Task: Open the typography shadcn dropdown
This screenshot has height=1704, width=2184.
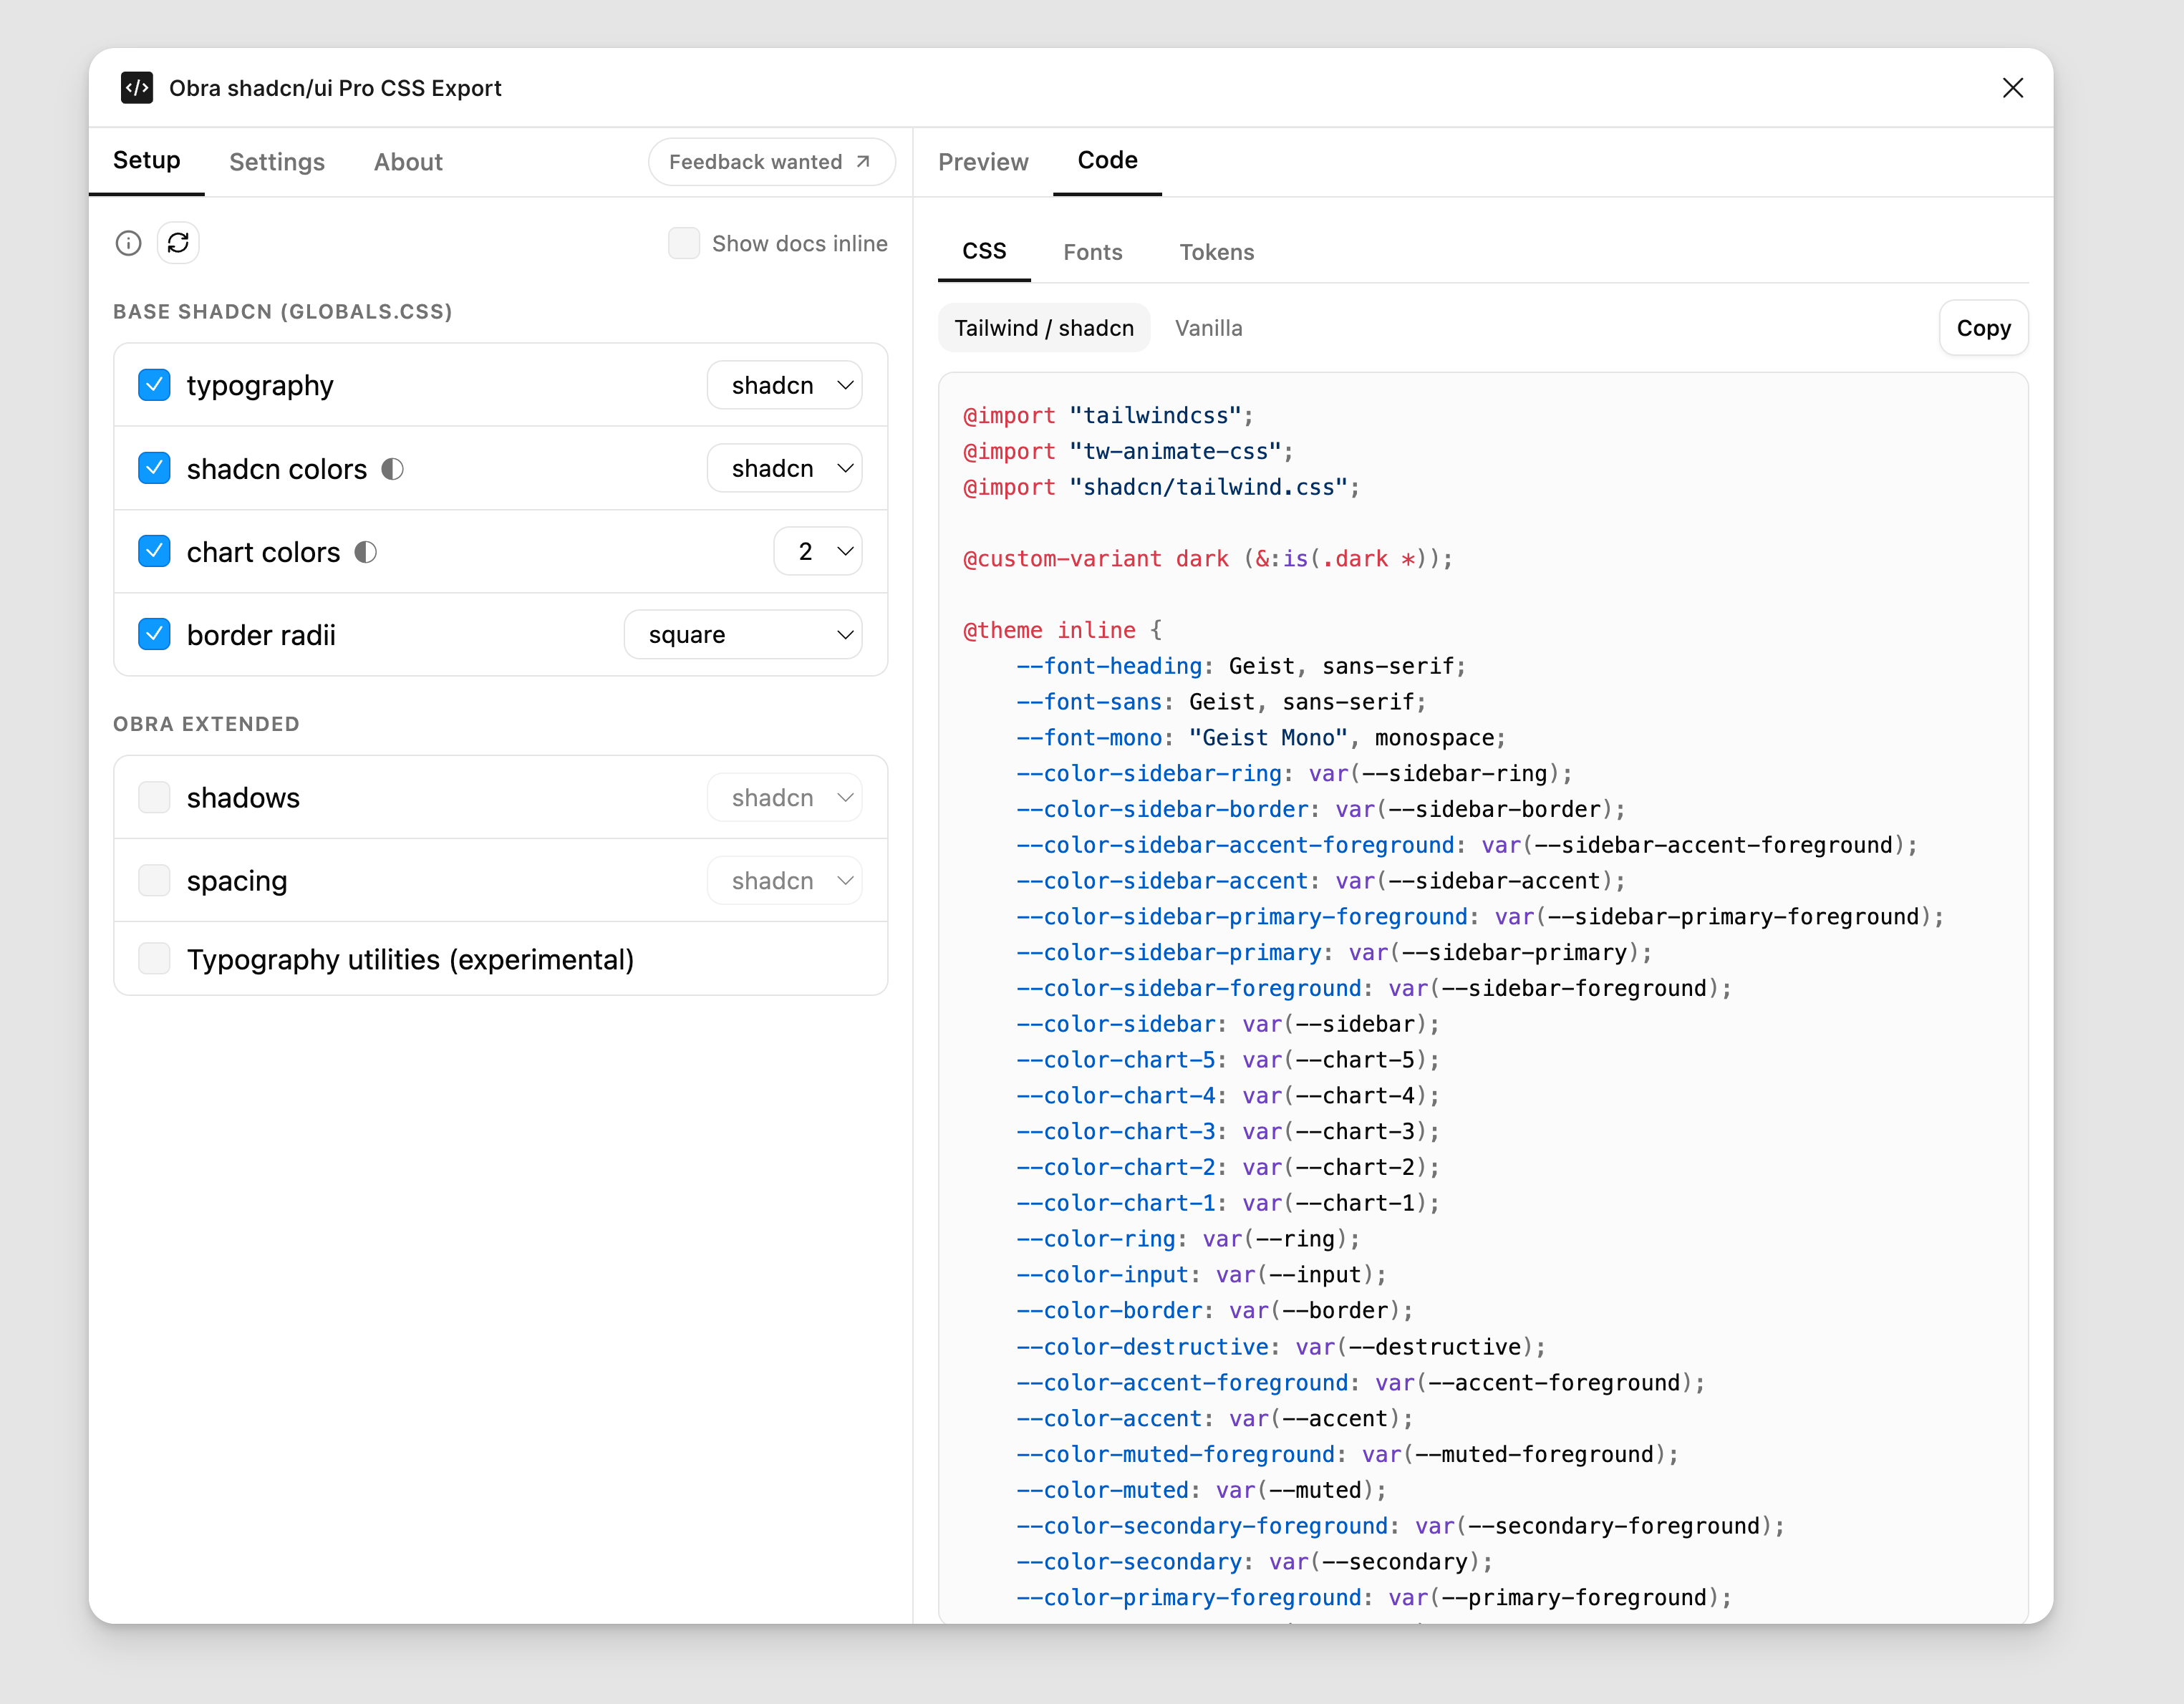Action: (x=785, y=385)
